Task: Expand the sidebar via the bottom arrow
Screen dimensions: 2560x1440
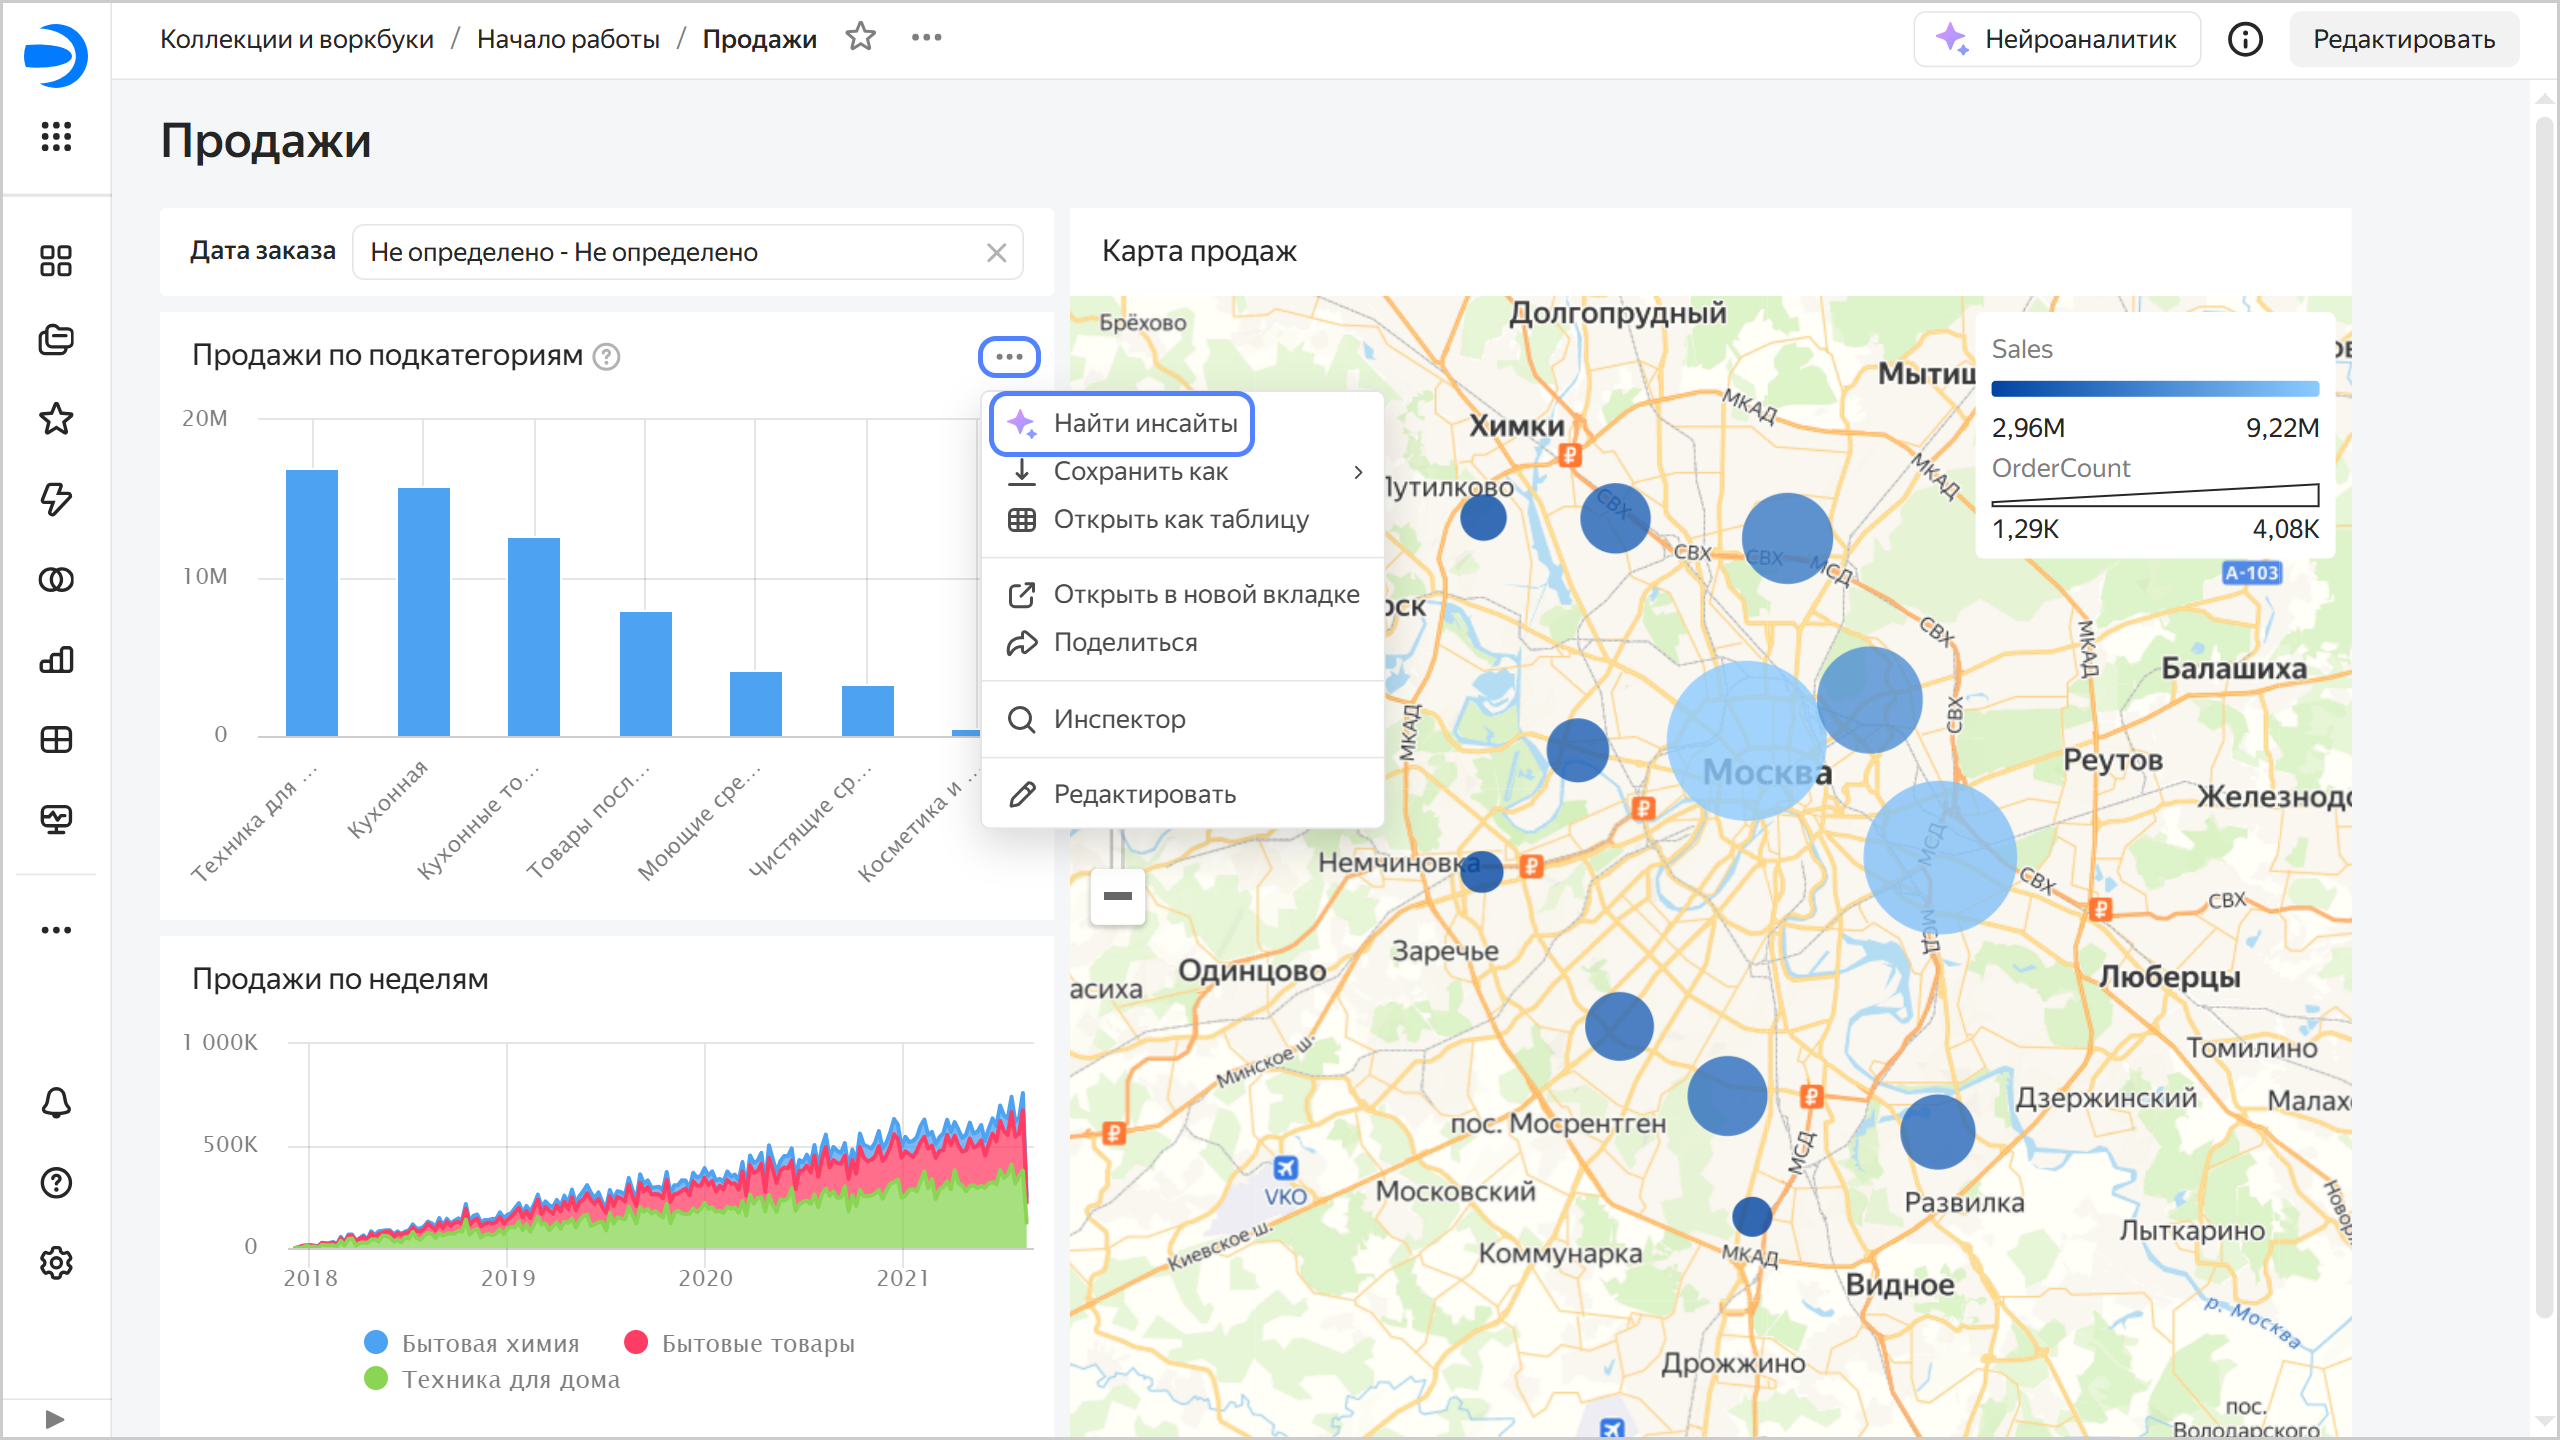Action: coord(56,1418)
